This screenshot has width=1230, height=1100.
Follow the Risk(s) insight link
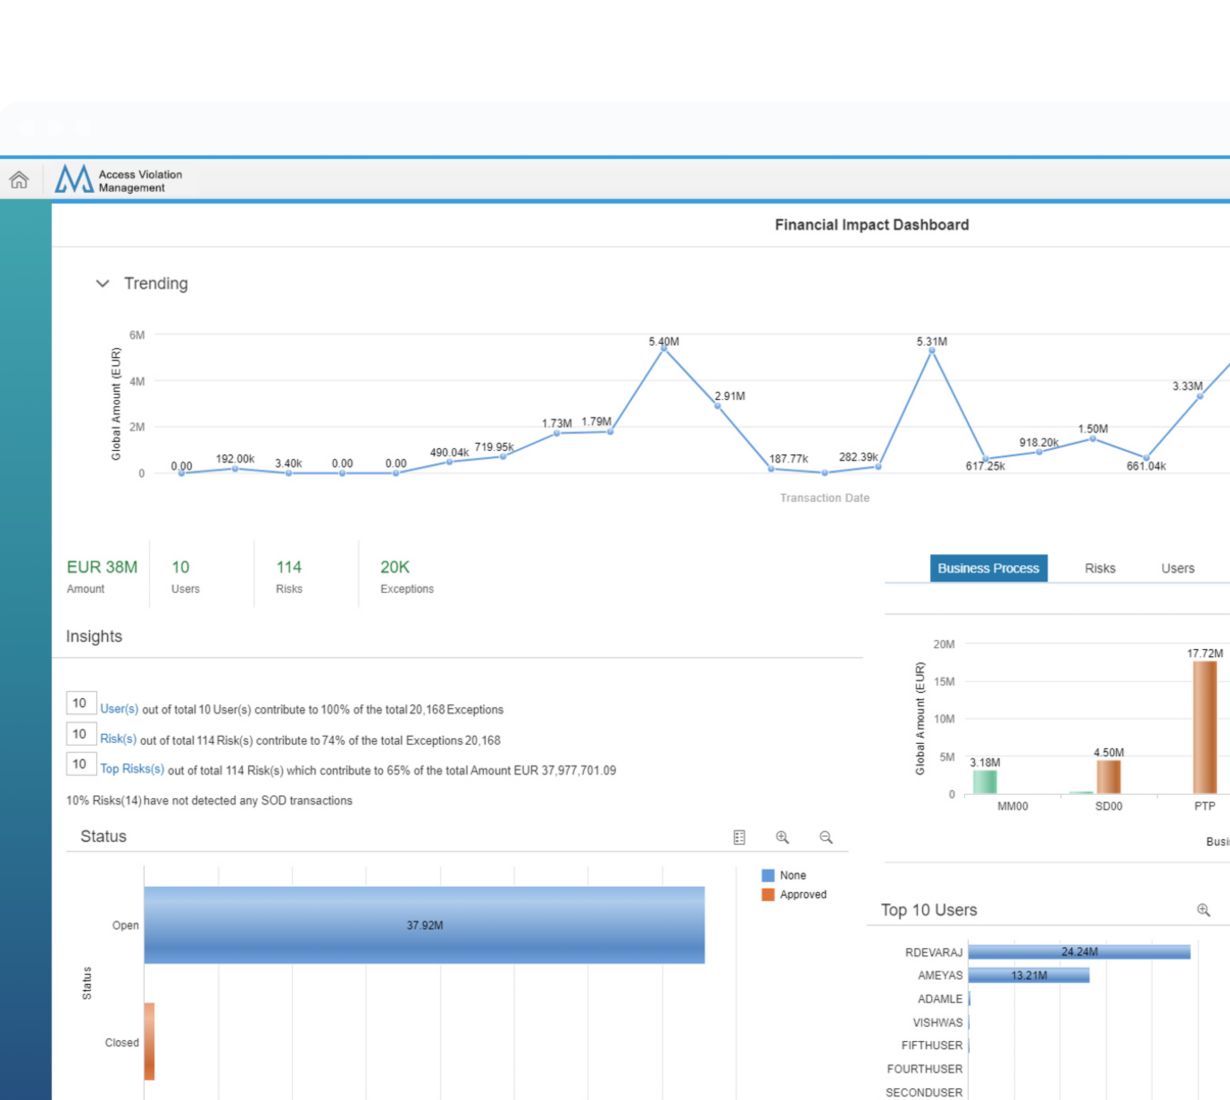[x=118, y=739]
